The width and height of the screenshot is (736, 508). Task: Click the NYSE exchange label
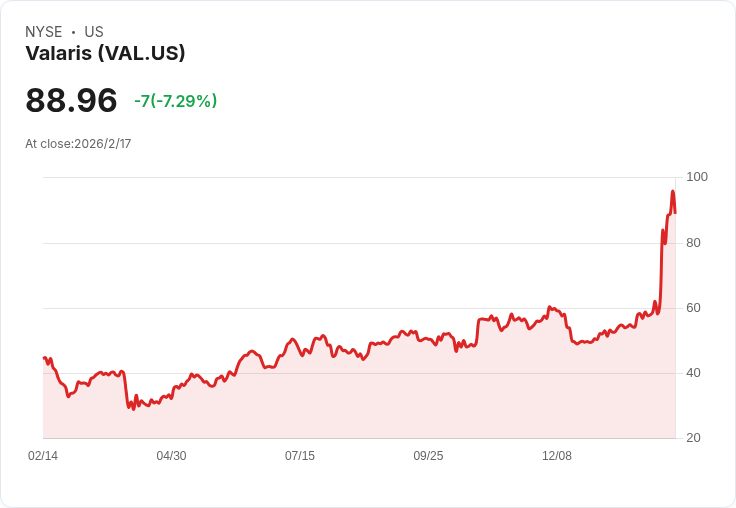click(x=44, y=32)
